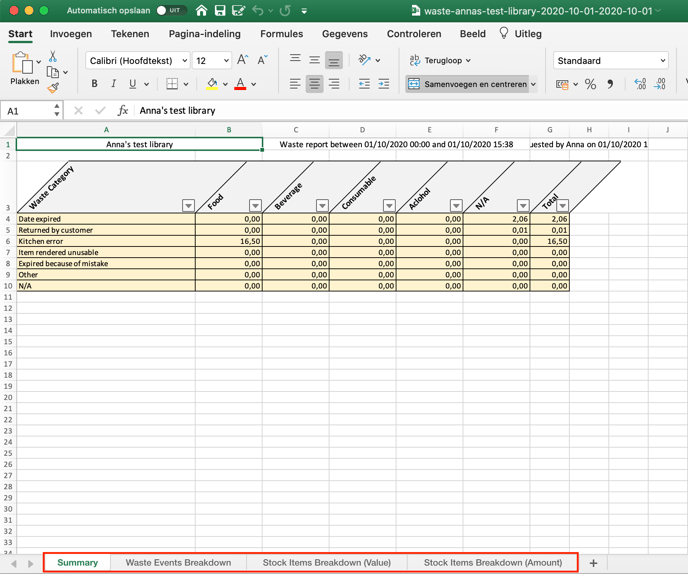
Task: Click the Save icon in title bar
Action: pyautogui.click(x=220, y=11)
